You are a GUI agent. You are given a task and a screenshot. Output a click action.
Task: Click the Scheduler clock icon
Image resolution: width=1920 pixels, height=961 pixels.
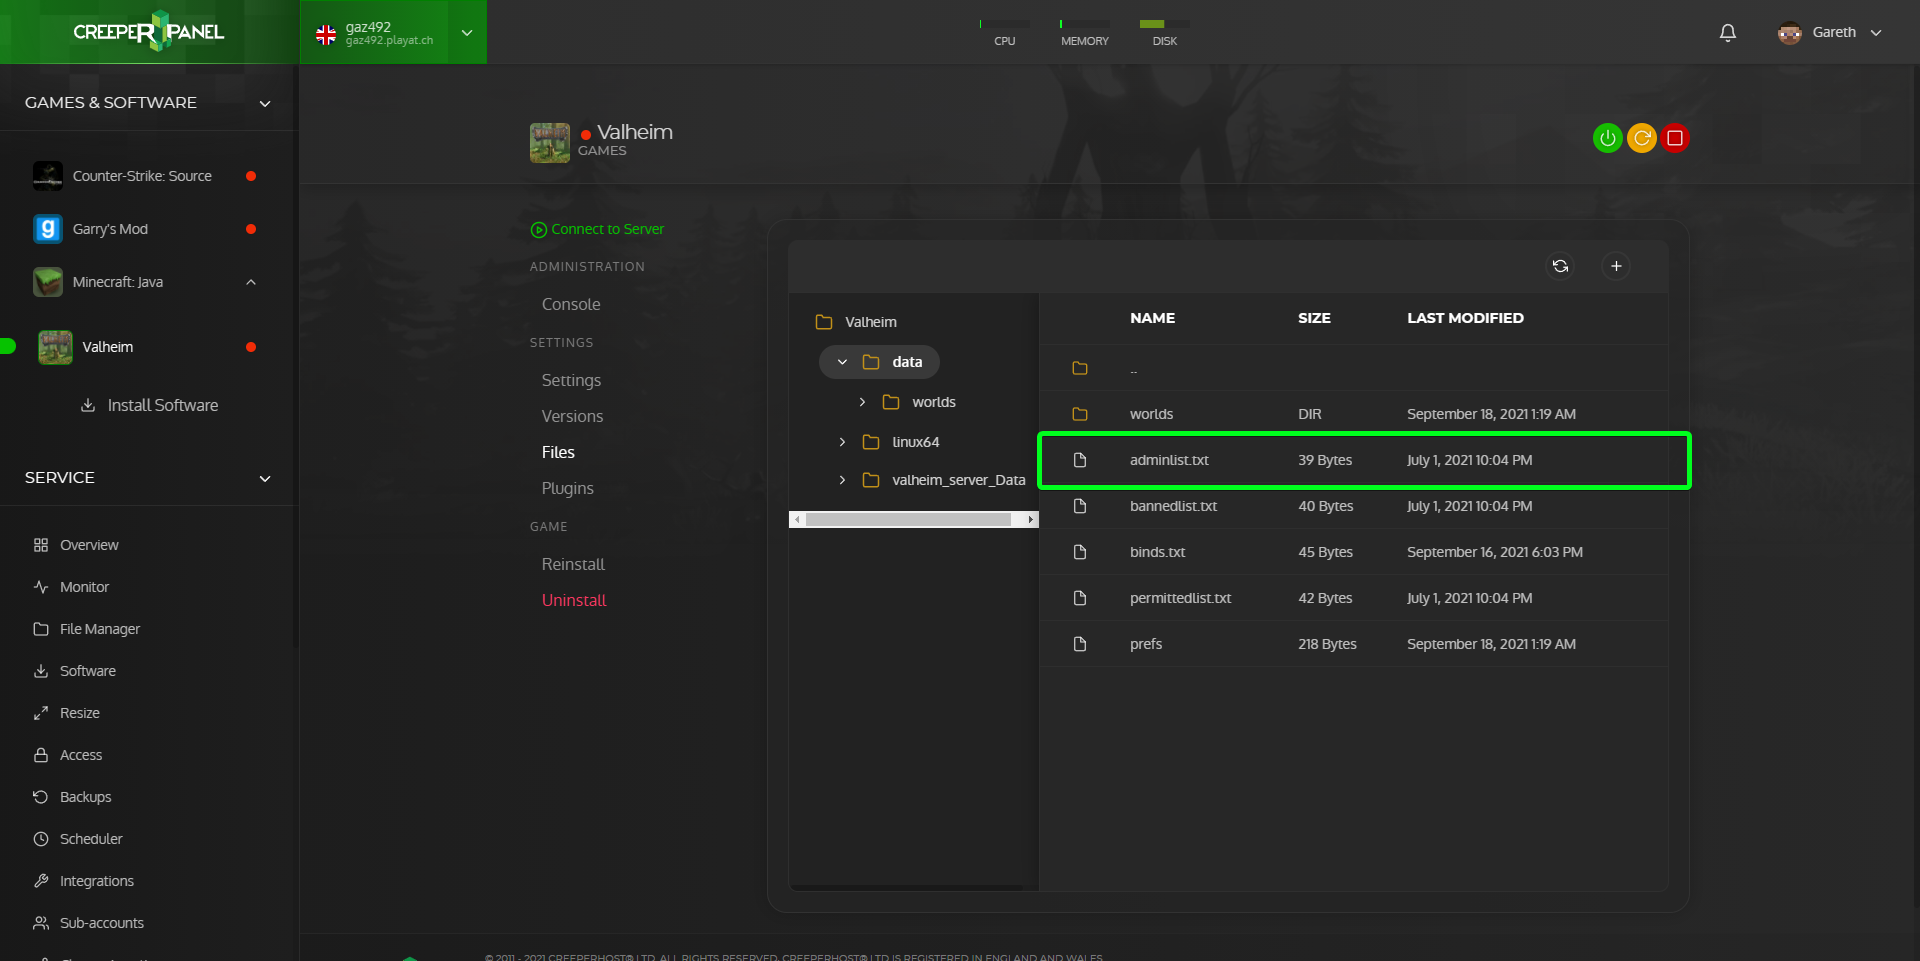41,839
